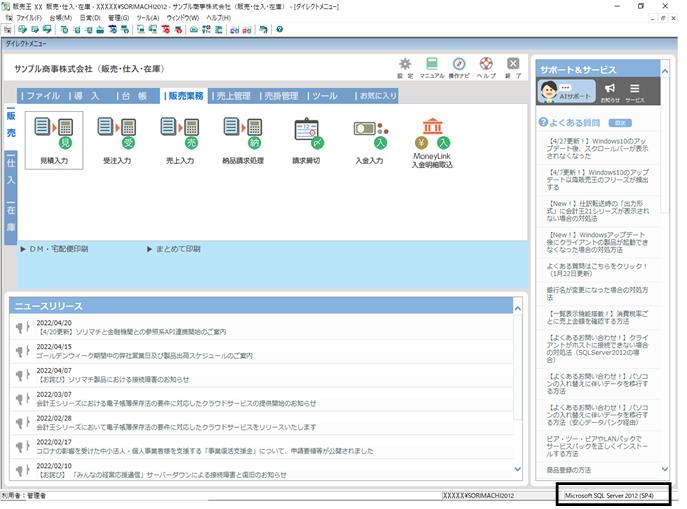Open the 売上入力 sales entry icon
This screenshot has height=509, width=687.
pos(180,140)
